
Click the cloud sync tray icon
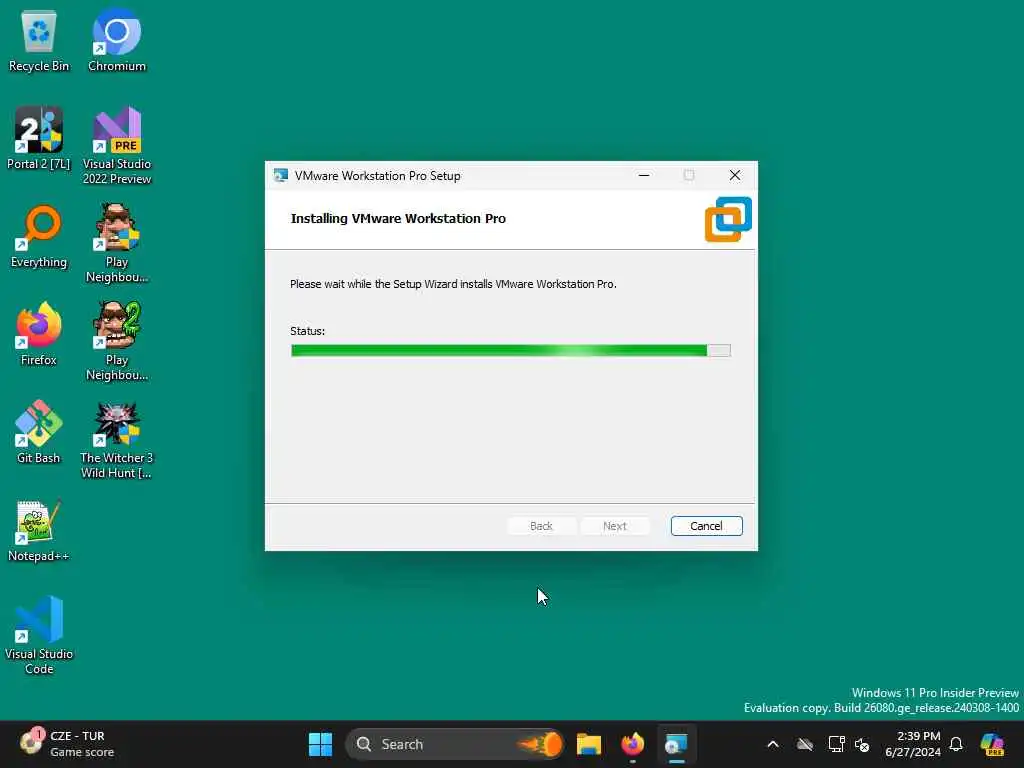tap(805, 744)
